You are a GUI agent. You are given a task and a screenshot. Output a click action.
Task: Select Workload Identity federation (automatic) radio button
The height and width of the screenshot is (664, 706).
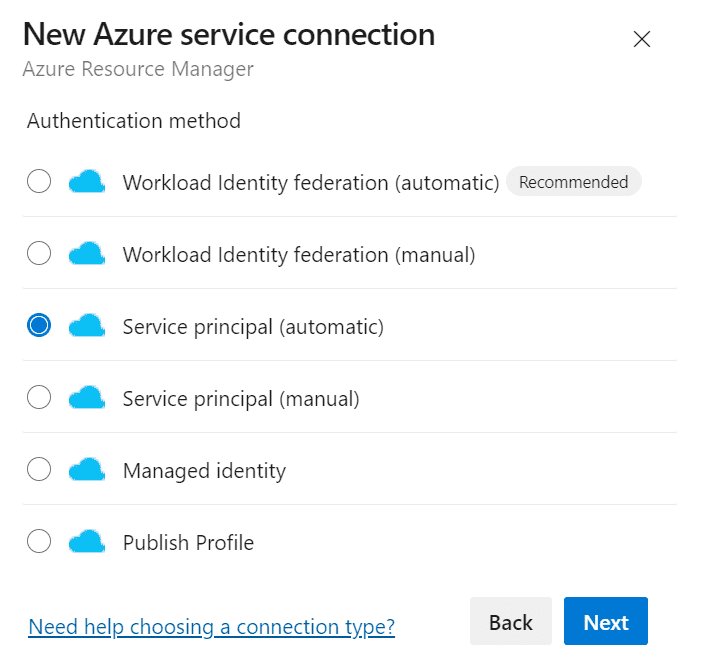(x=39, y=181)
